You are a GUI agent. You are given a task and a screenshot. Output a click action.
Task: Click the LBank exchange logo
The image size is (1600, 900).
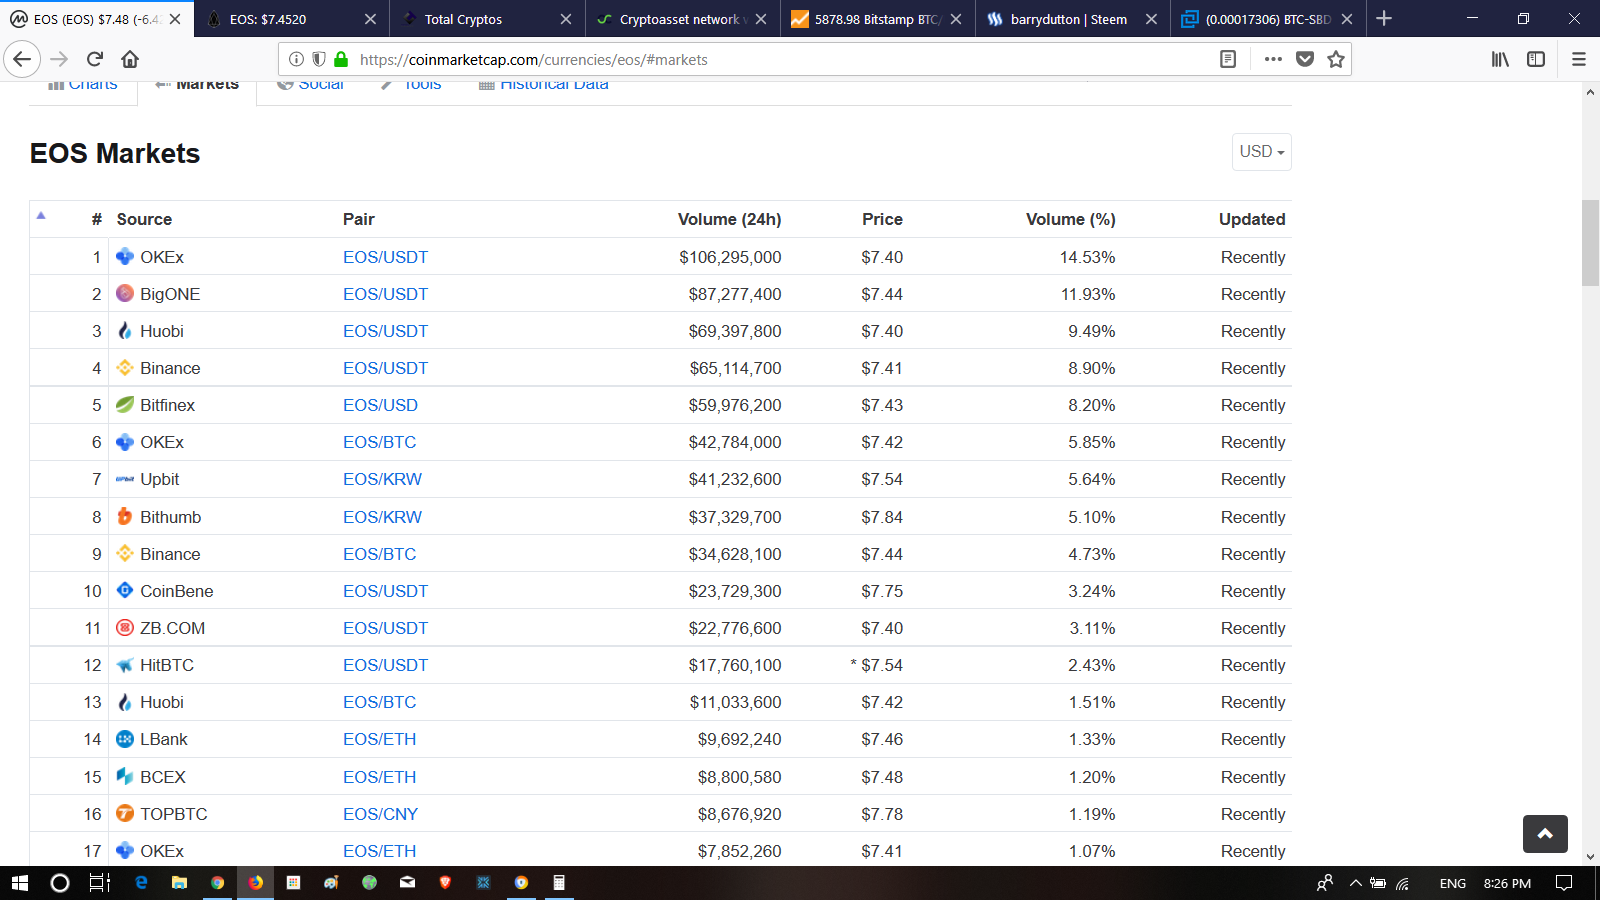pos(125,739)
